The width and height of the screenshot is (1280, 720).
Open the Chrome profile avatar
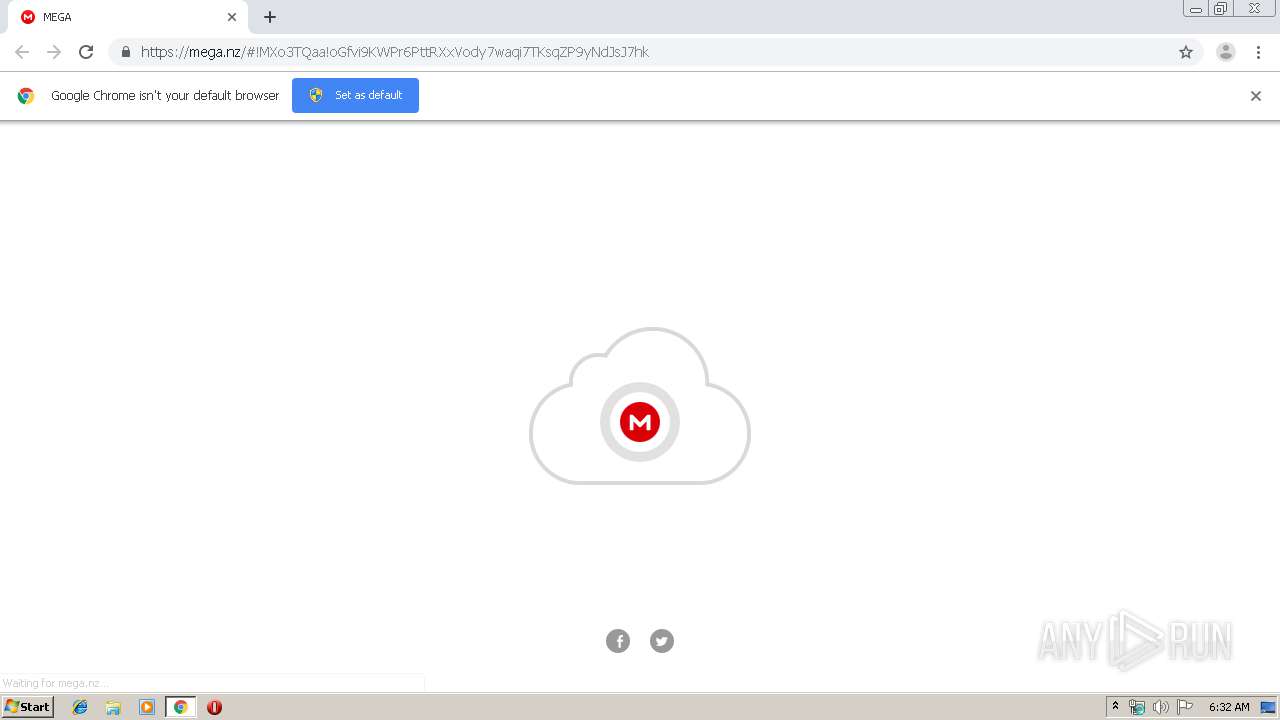pos(1226,52)
